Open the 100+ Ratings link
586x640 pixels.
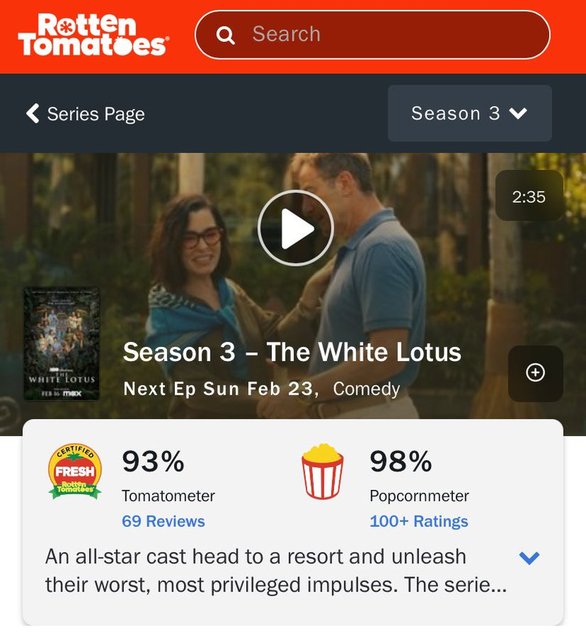(419, 521)
